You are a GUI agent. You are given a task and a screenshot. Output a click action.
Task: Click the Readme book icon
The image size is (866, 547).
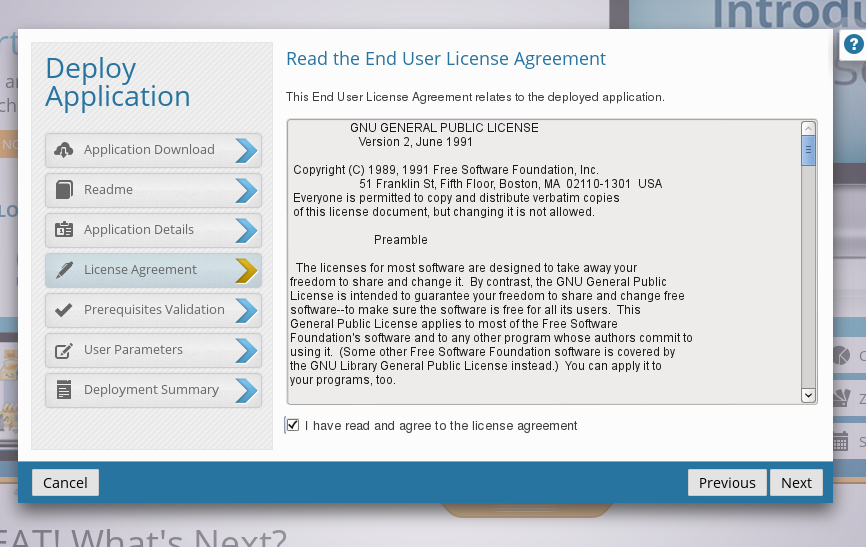pyautogui.click(x=64, y=190)
